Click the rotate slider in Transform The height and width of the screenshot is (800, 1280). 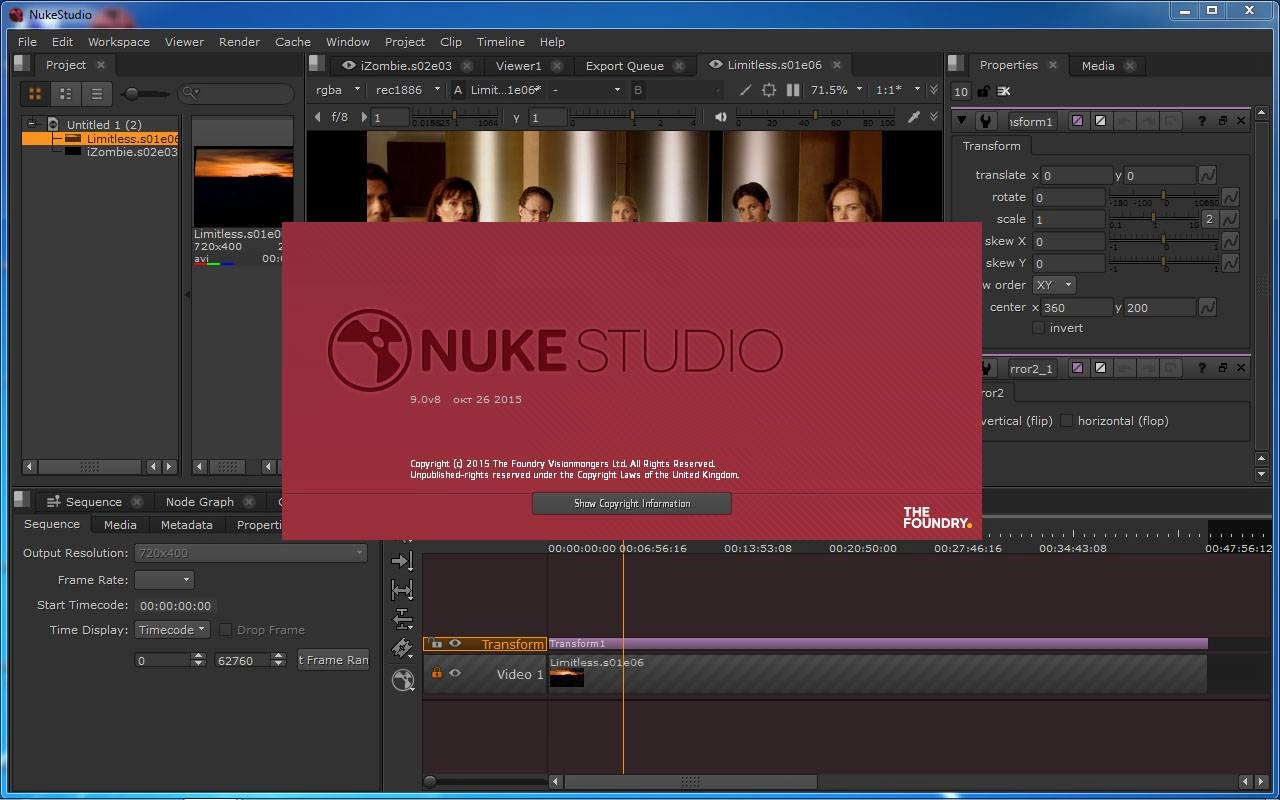pyautogui.click(x=1164, y=197)
